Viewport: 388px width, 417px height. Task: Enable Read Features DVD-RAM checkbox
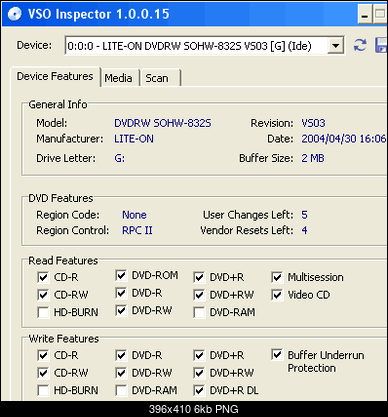tap(199, 312)
